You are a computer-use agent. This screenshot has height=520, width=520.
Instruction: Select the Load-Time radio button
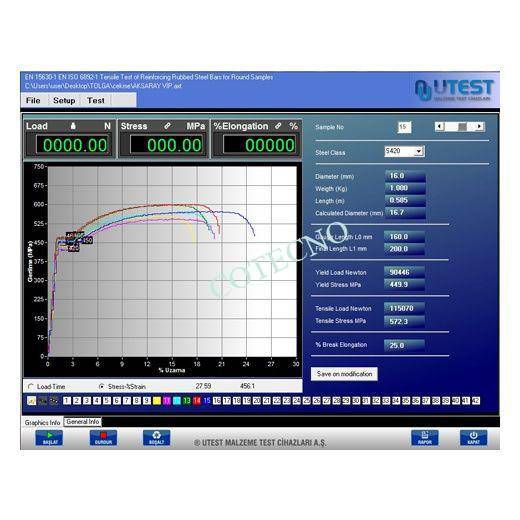[x=31, y=387]
